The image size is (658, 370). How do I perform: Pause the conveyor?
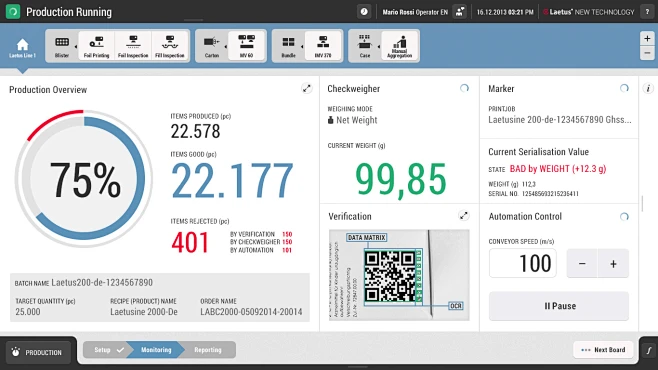click(559, 306)
